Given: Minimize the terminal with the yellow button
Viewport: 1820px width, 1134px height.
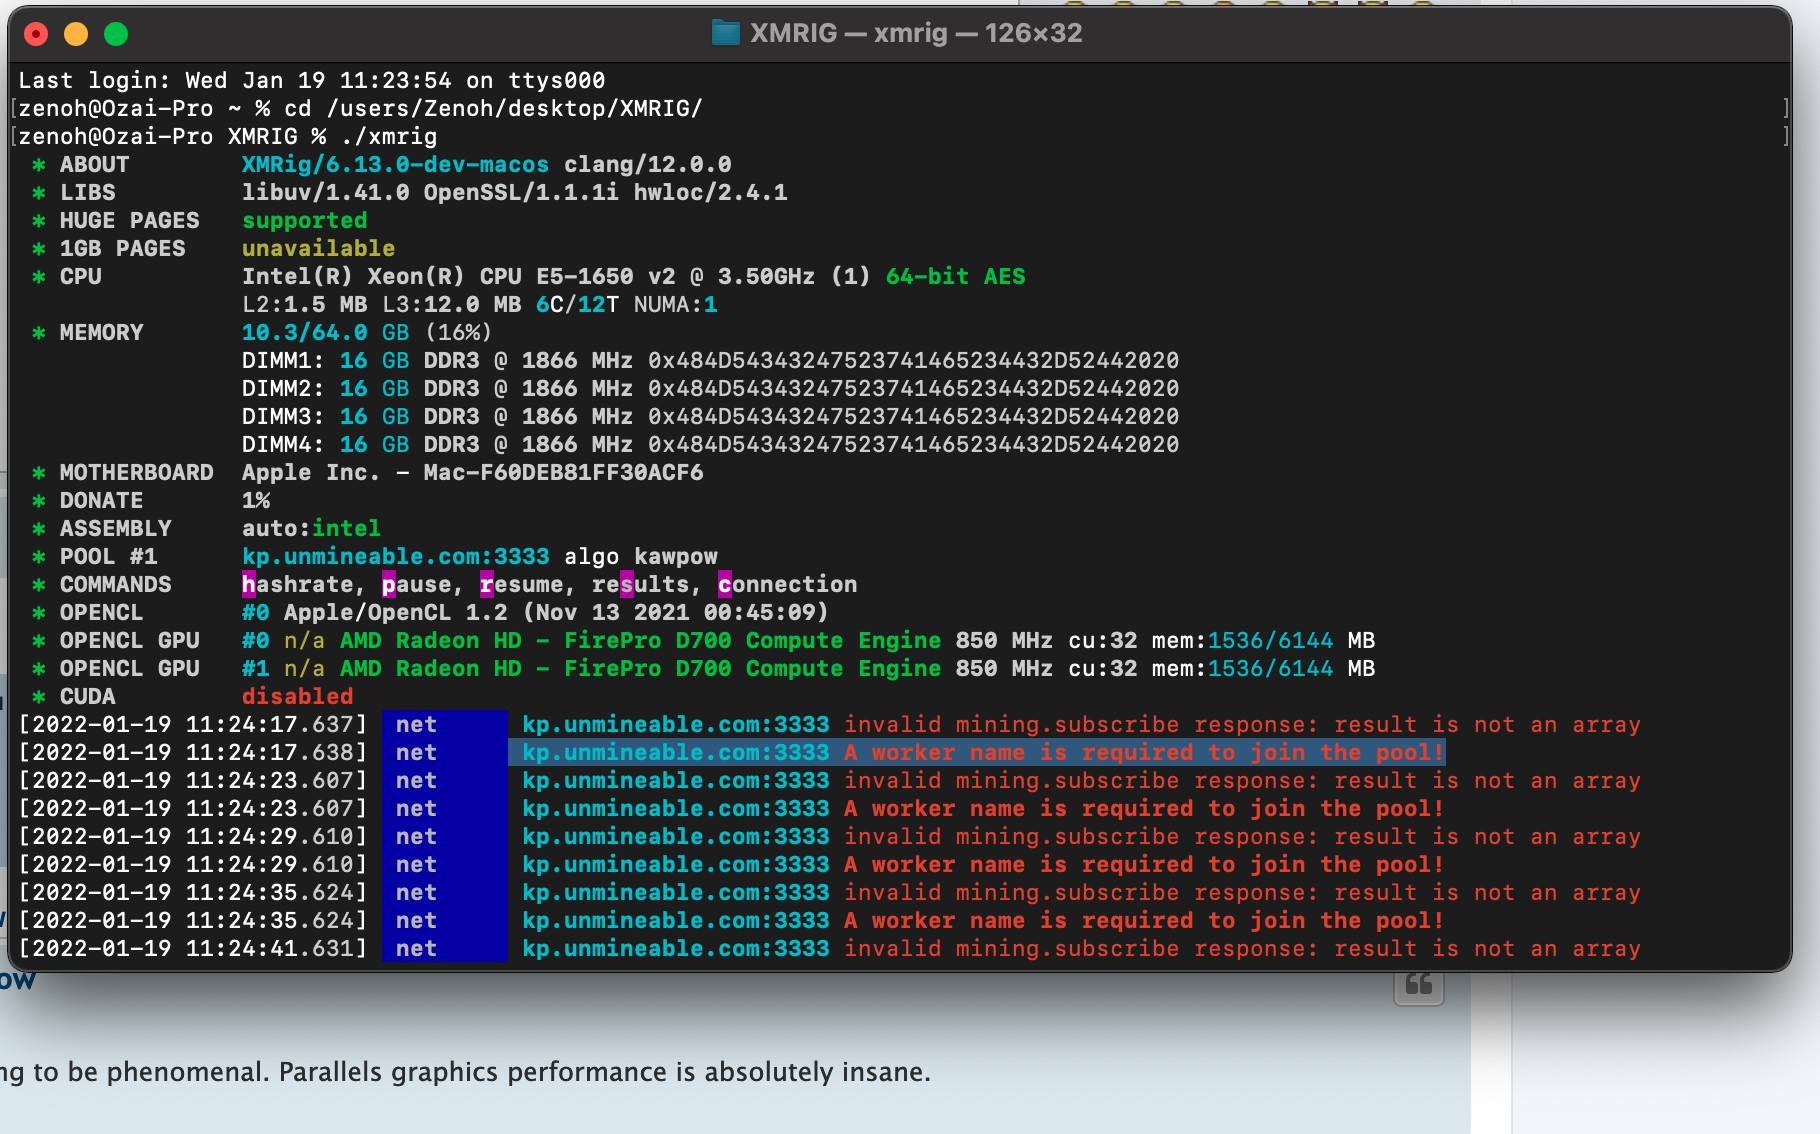Looking at the screenshot, I should pos(76,34).
